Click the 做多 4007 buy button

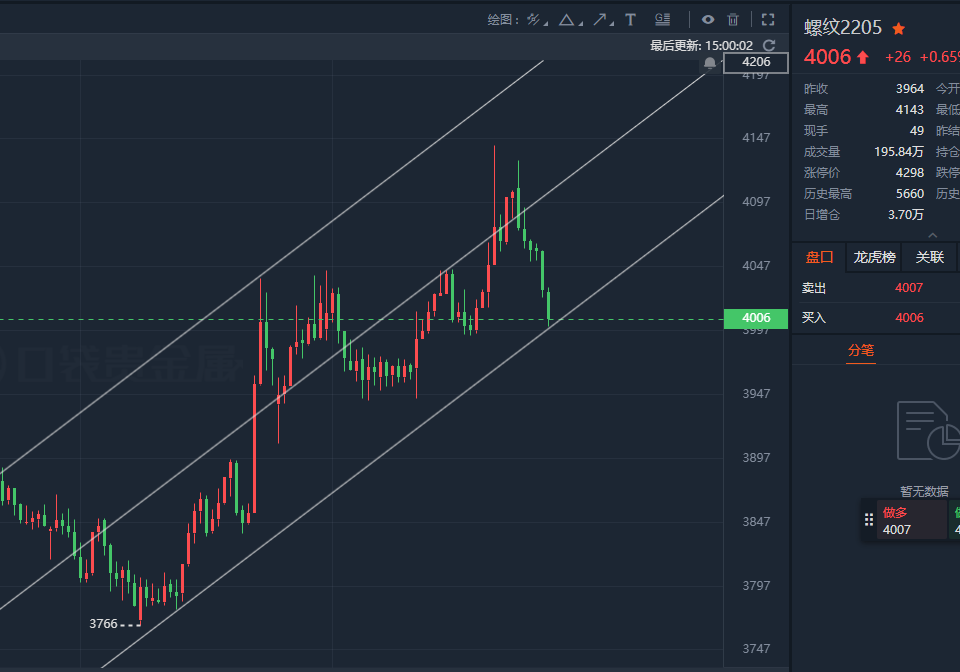[912, 520]
